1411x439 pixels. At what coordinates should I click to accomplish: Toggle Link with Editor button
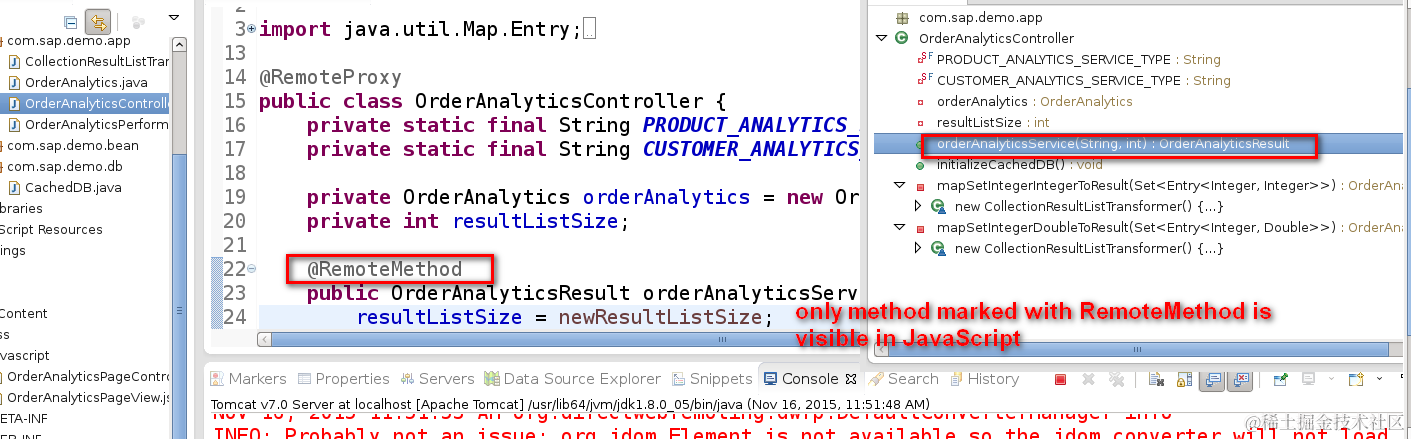coord(98,21)
